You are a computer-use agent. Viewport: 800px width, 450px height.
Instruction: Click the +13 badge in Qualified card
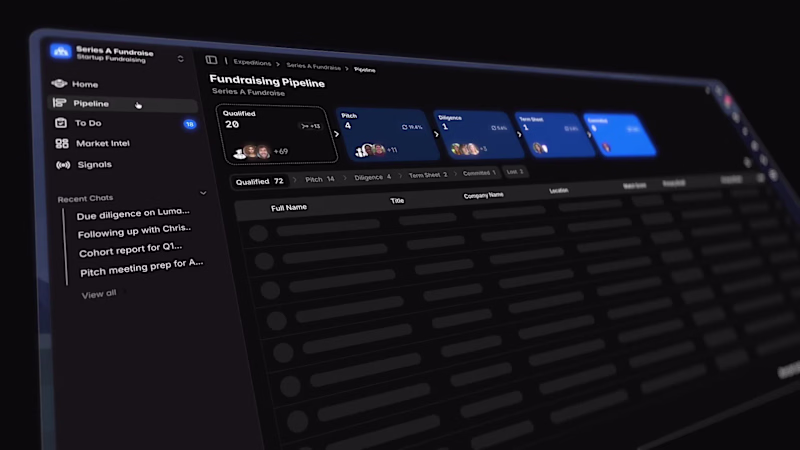click(x=311, y=126)
